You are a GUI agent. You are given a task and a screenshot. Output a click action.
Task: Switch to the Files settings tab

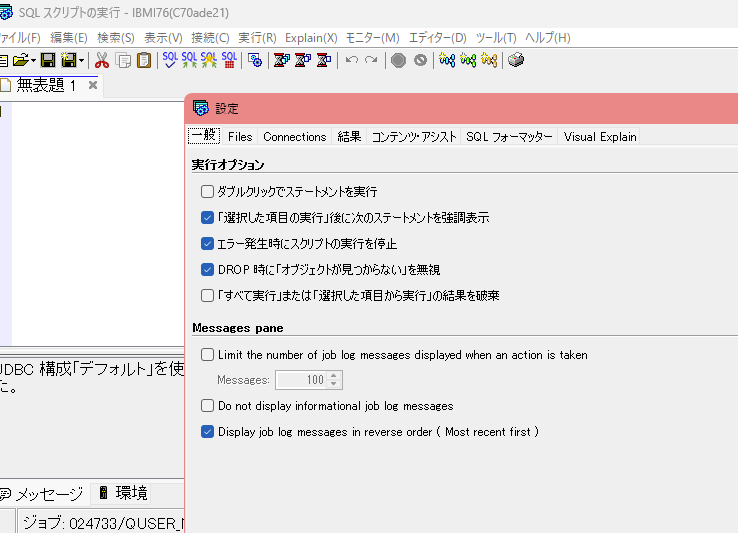(240, 137)
